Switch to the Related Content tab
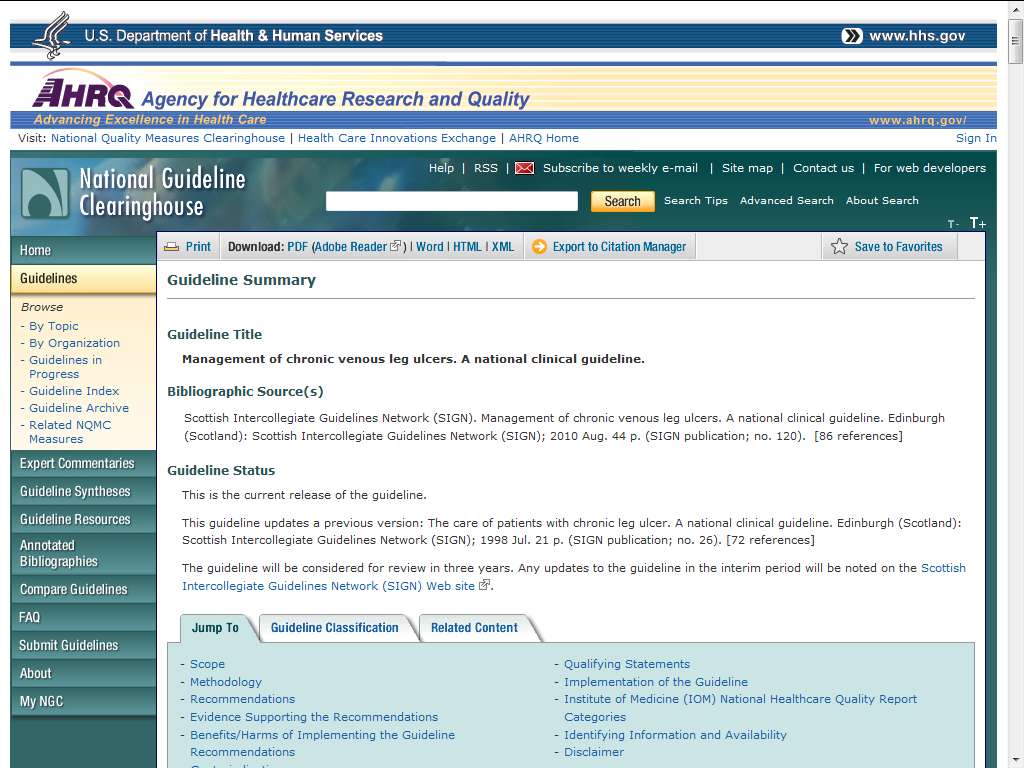 click(x=474, y=628)
